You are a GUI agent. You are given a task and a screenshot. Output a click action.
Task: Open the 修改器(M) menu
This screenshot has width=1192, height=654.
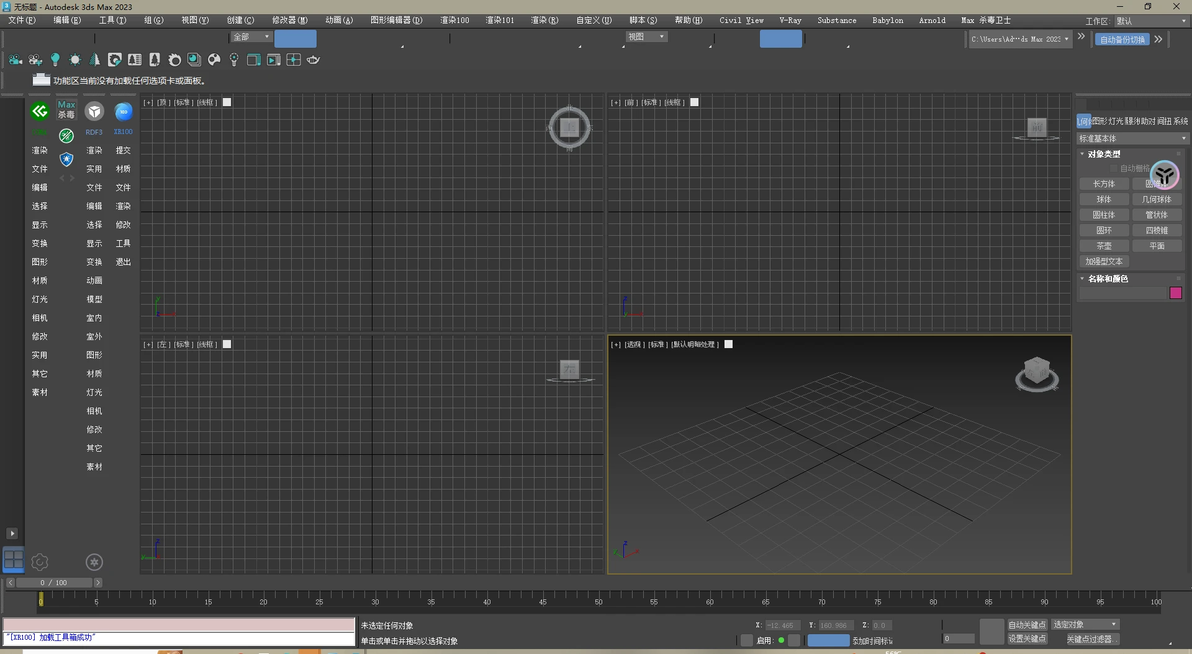290,21
